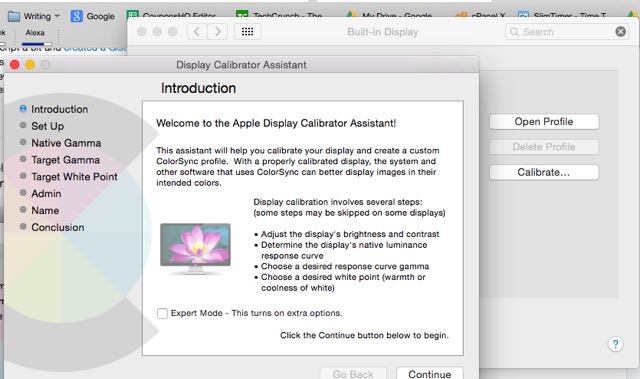The image size is (640, 379).
Task: Open help with the question mark button
Action: (x=616, y=344)
